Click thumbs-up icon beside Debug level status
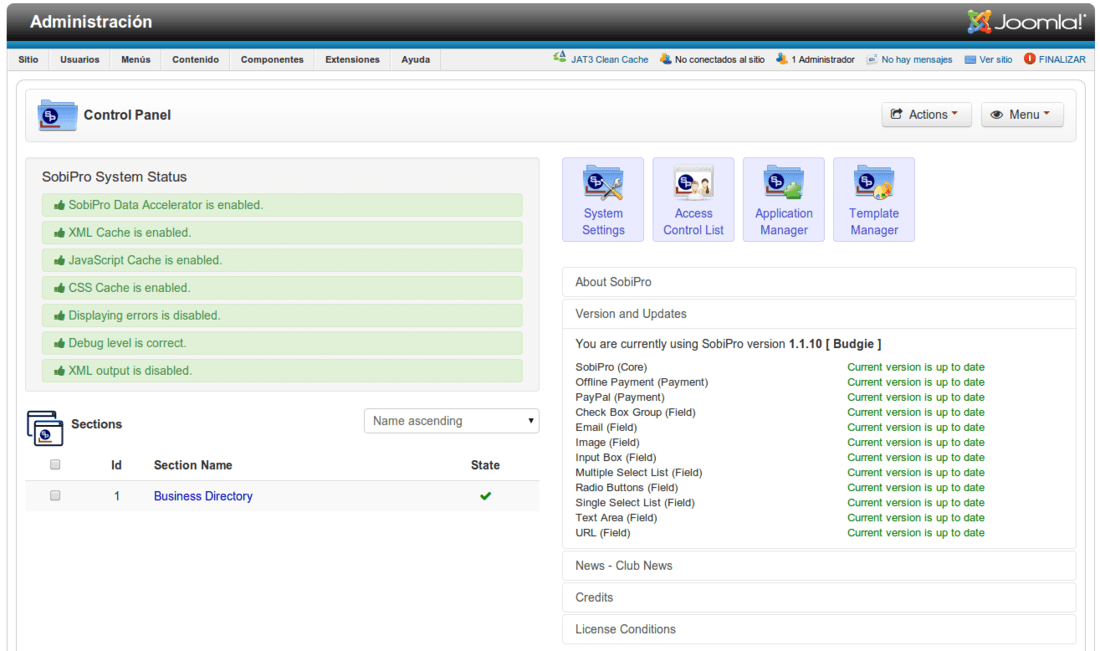 click(x=60, y=344)
